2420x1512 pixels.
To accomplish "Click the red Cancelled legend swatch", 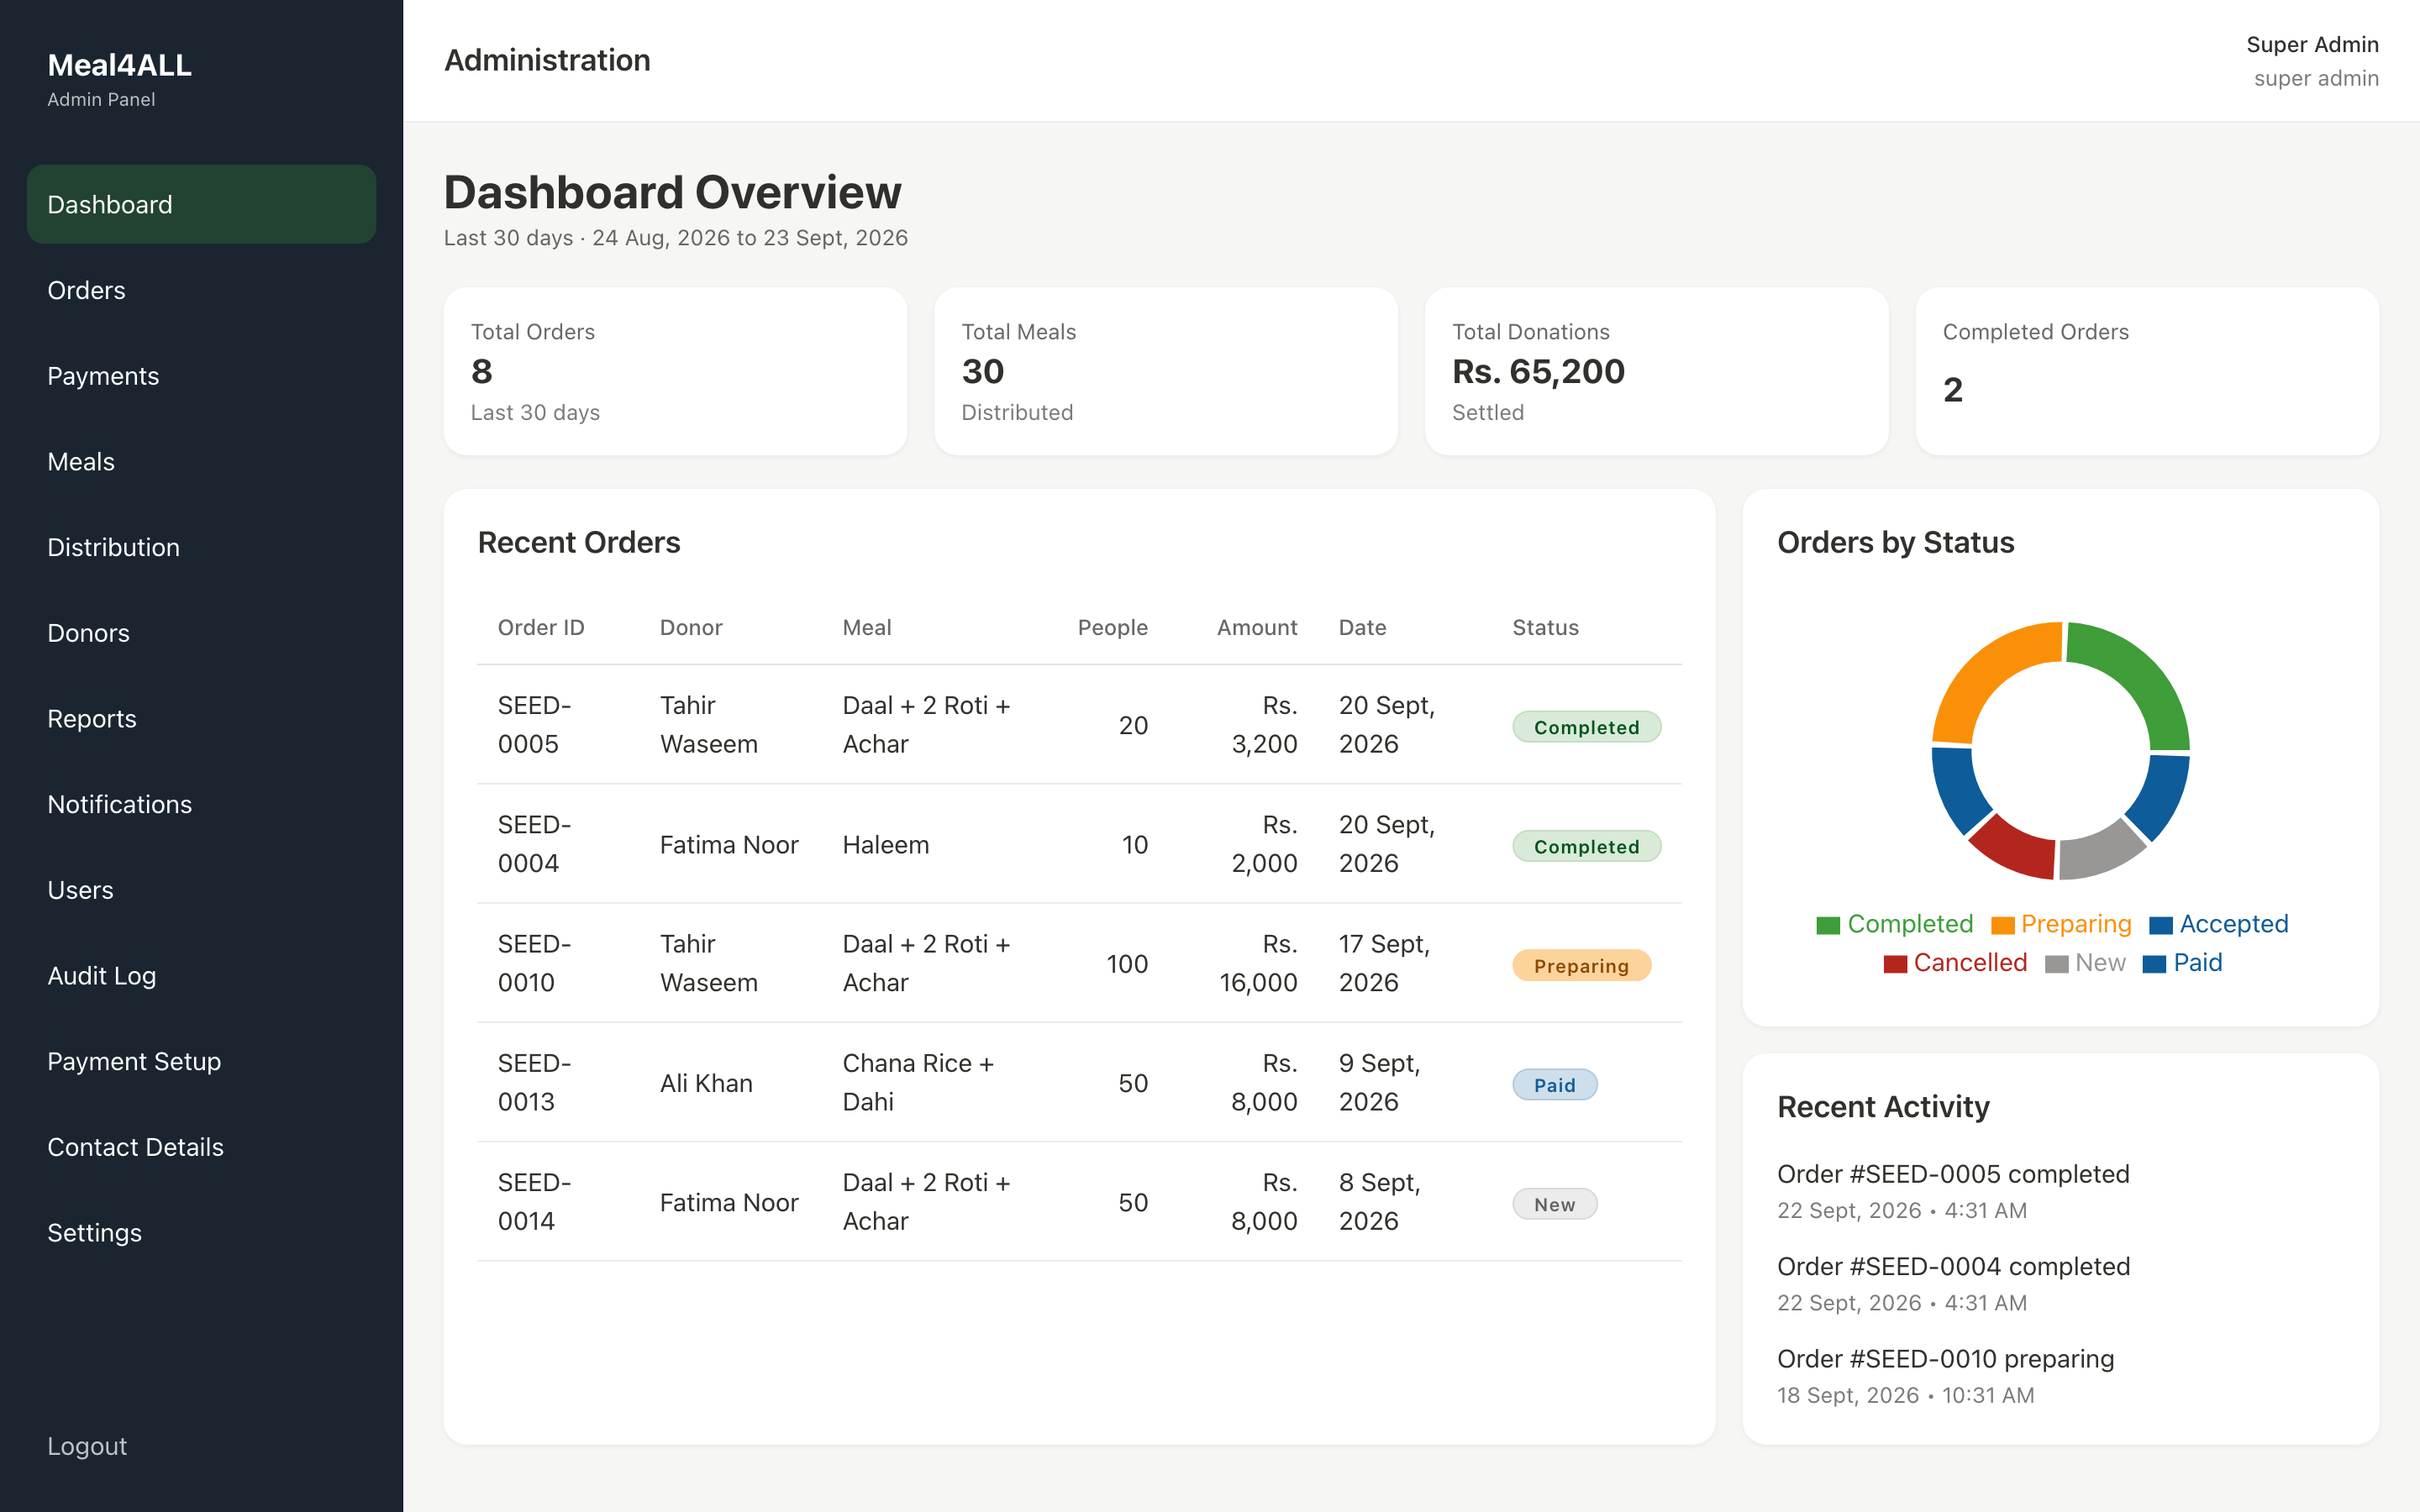I will (x=1895, y=964).
